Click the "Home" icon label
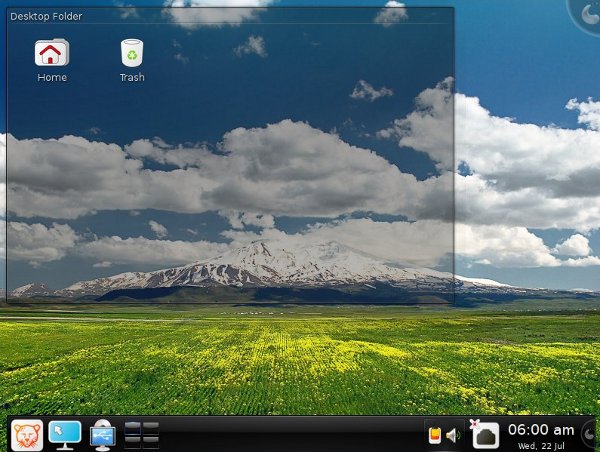This screenshot has width=600, height=452. (52, 77)
